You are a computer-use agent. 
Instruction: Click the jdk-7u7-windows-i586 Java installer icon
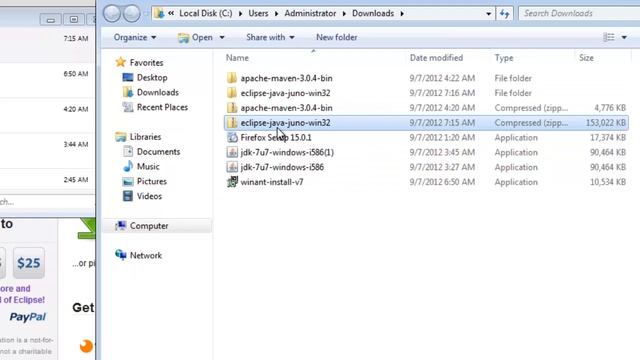[x=232, y=167]
